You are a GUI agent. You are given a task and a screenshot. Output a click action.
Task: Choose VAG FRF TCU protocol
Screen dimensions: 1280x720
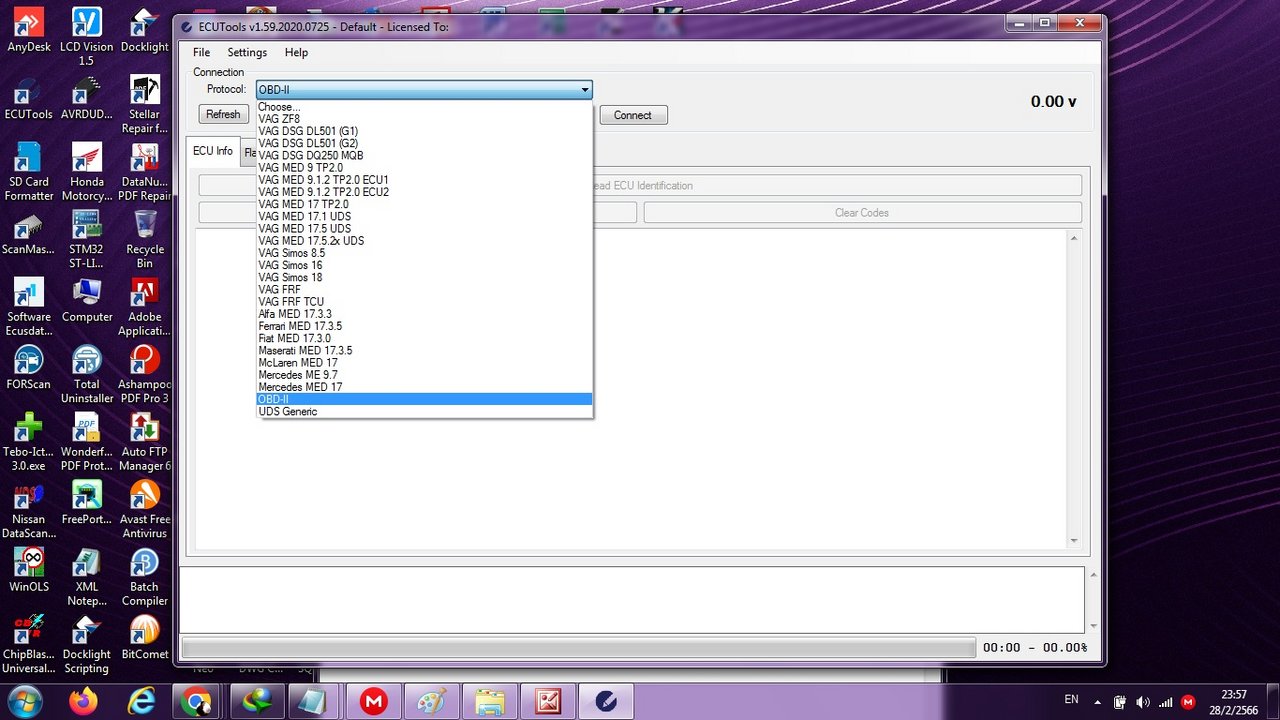(424, 302)
